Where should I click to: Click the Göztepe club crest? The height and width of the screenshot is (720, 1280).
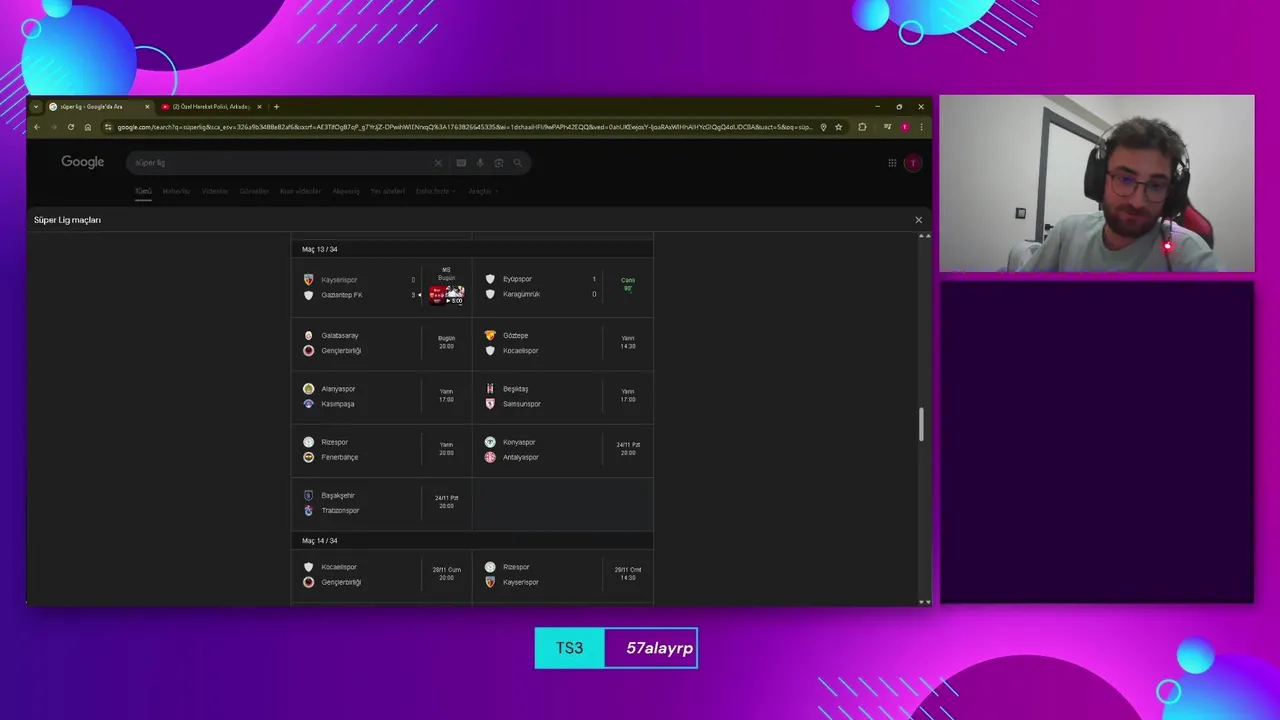point(490,335)
